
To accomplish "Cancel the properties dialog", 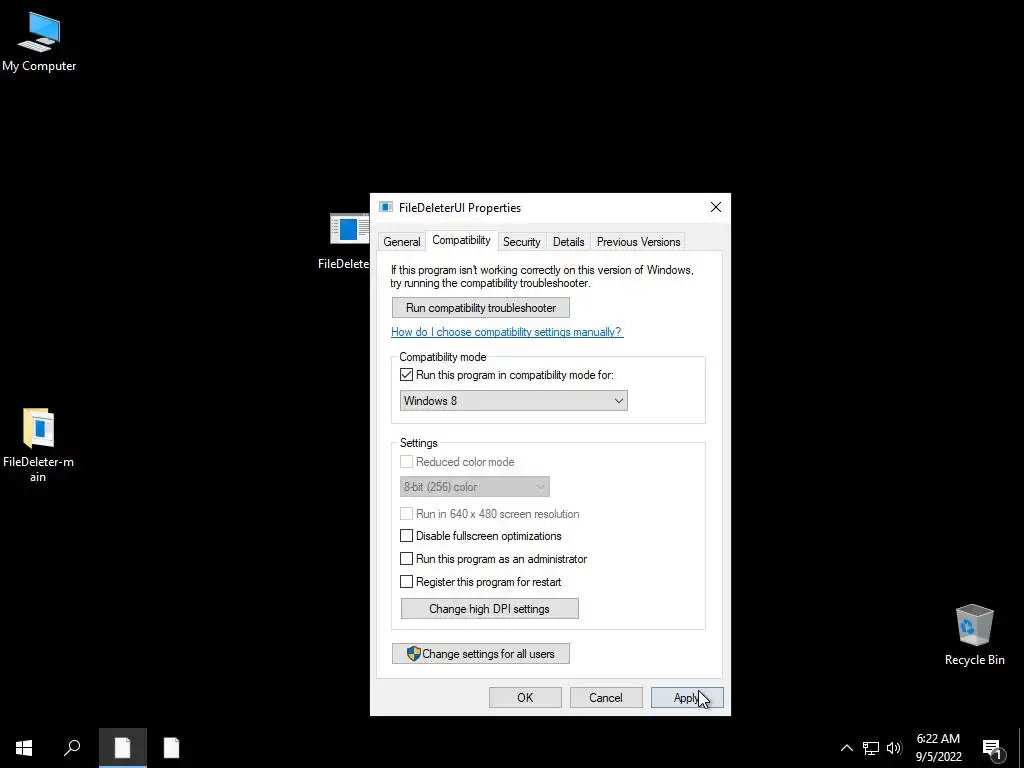I will click(x=606, y=697).
